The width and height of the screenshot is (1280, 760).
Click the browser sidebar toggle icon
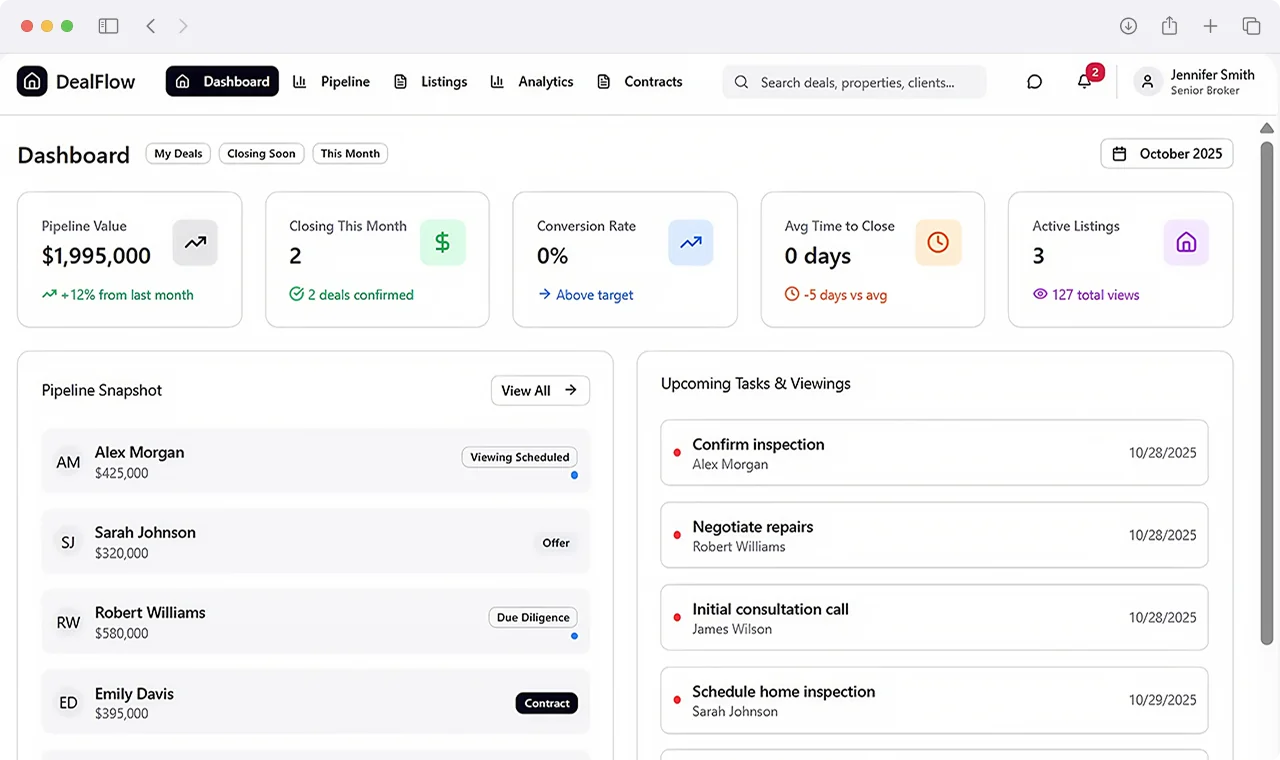108,26
